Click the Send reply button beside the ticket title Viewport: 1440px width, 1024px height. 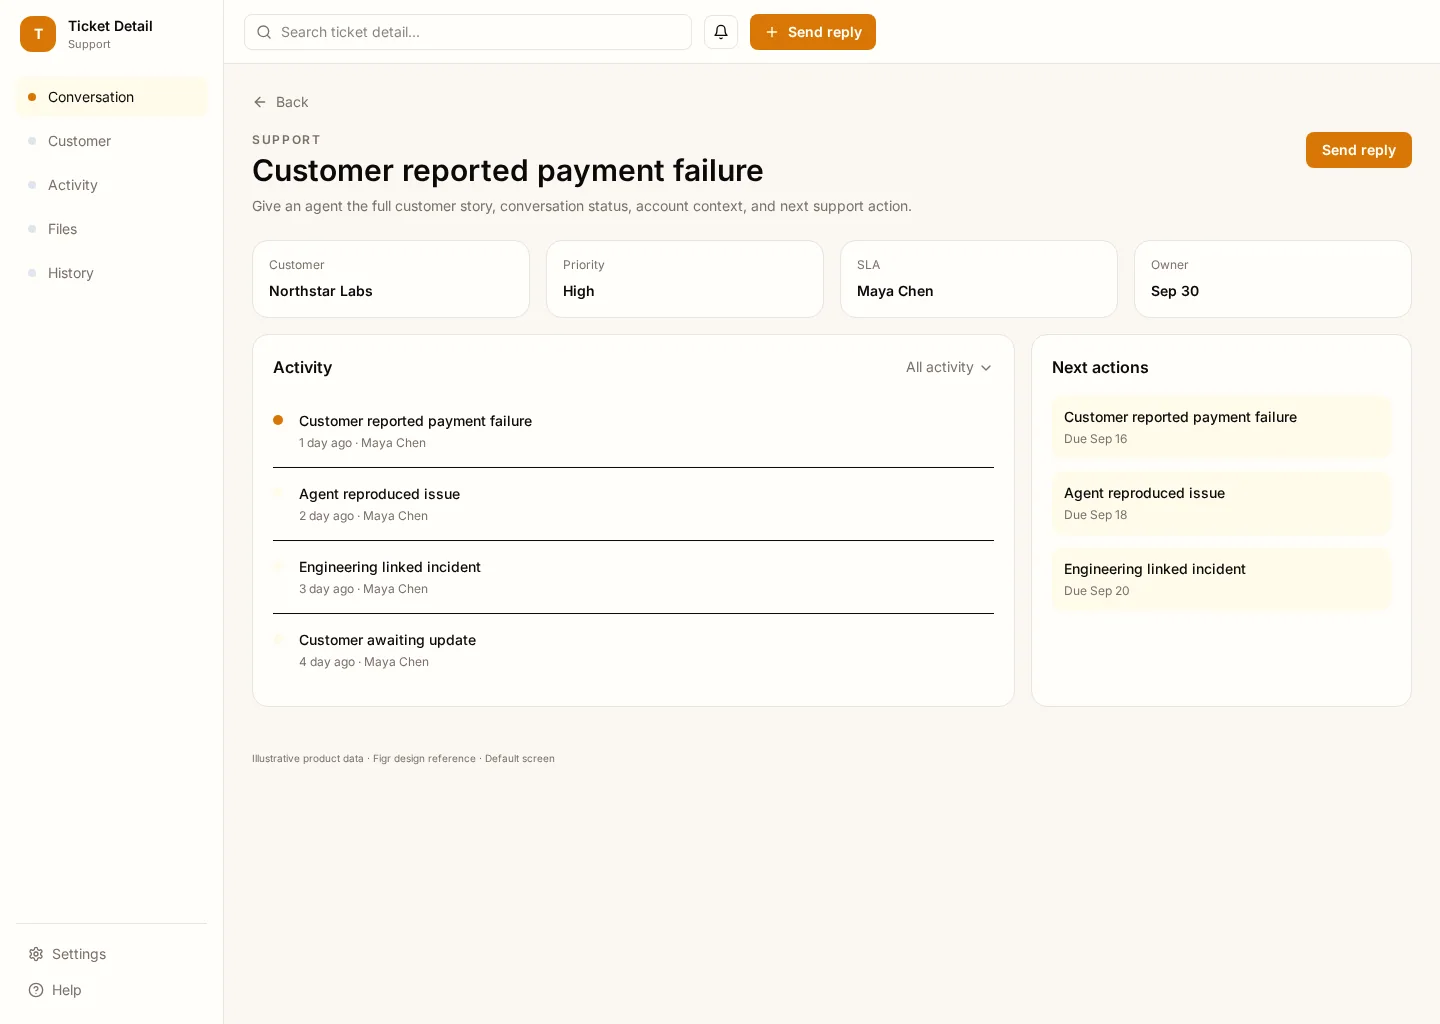point(1358,150)
